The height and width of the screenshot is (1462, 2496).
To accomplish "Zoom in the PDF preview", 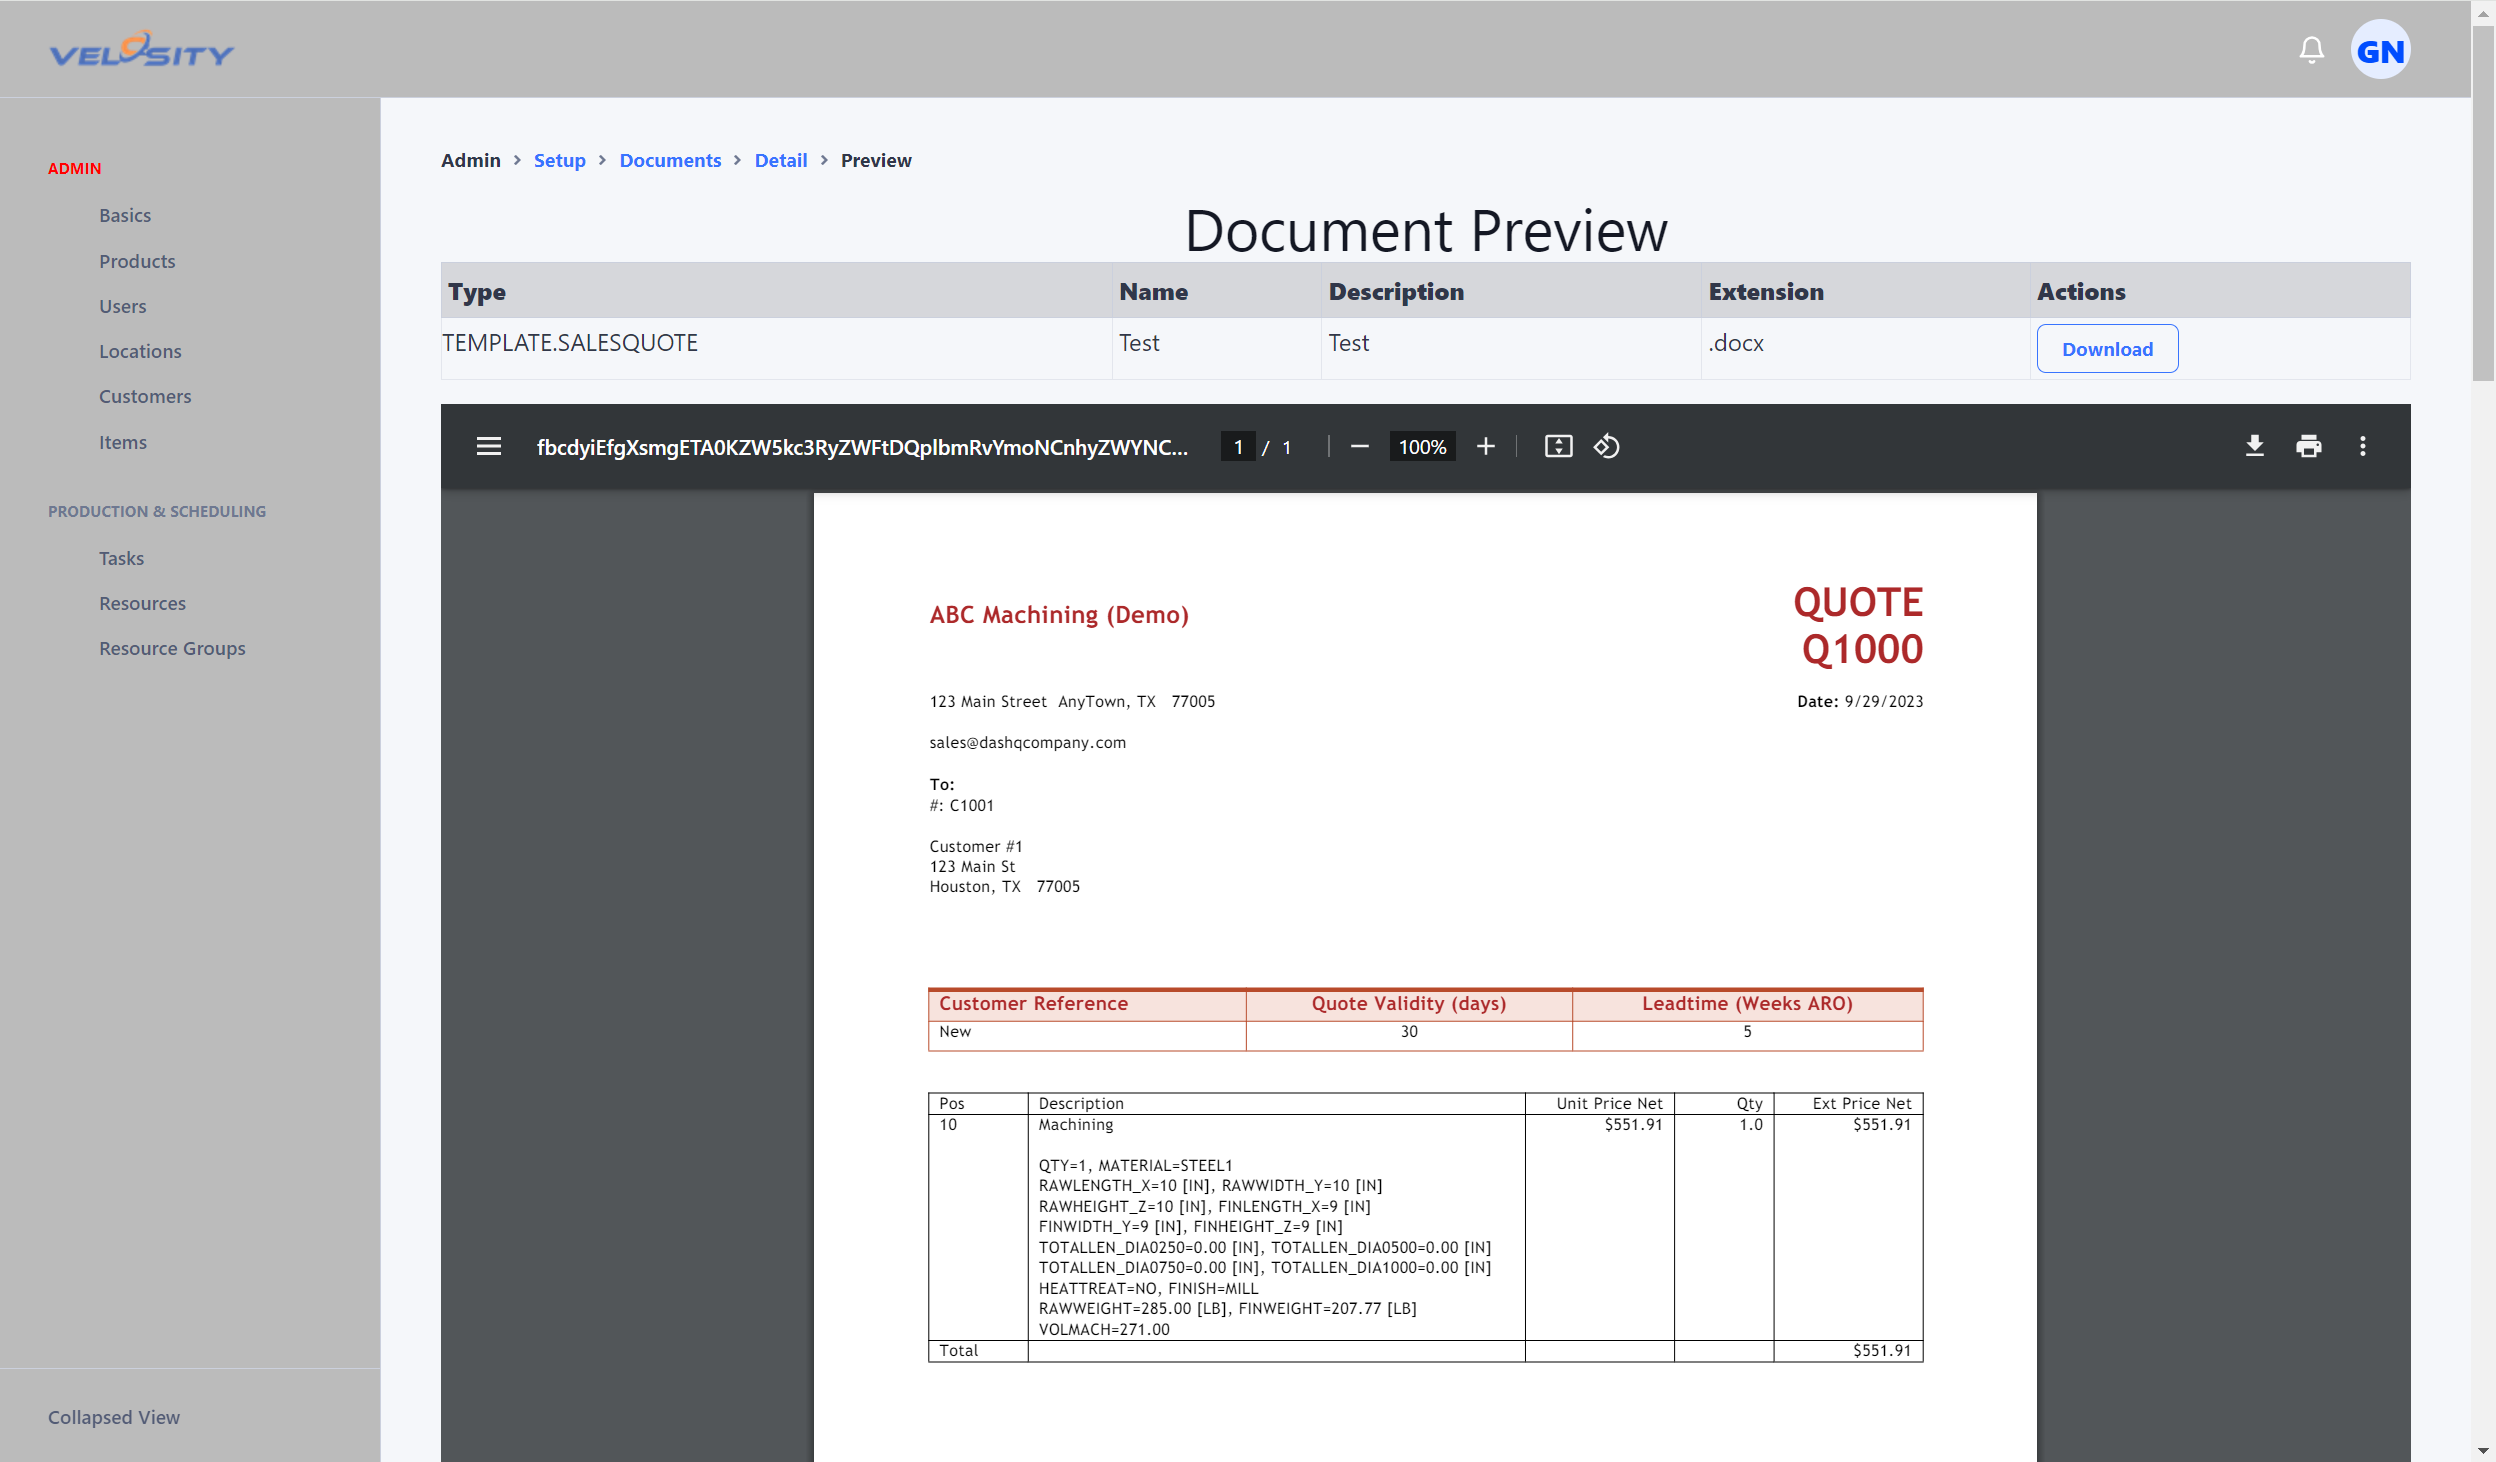I will click(1486, 446).
